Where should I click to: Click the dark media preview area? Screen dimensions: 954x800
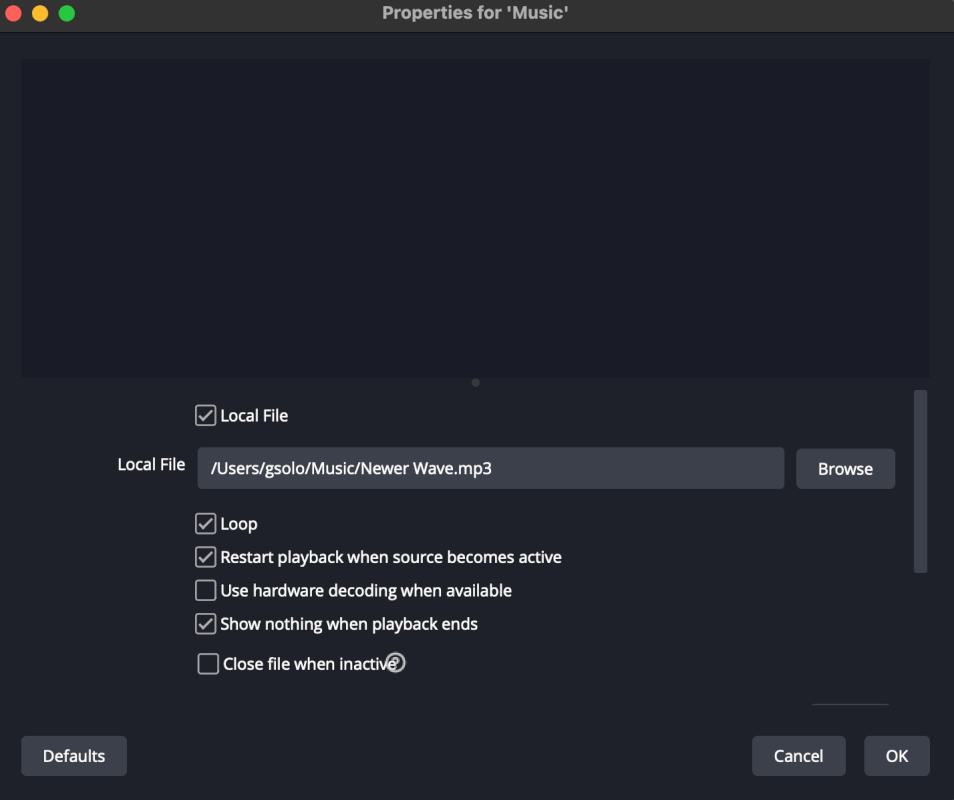(475, 218)
